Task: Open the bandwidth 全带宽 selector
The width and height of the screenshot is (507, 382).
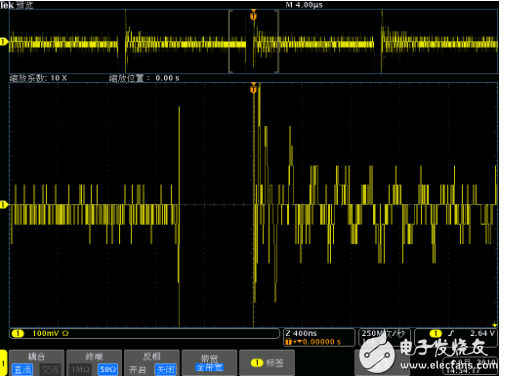Action: [x=210, y=367]
